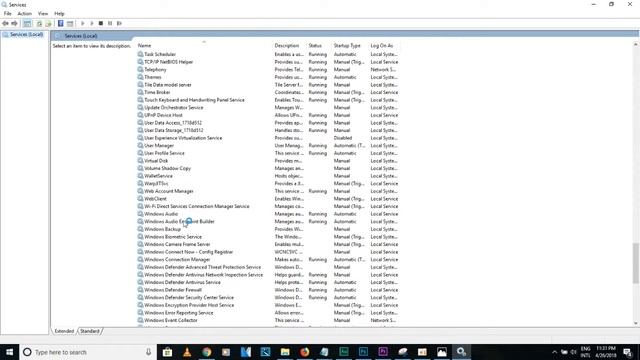The height and width of the screenshot is (360, 640).
Task: Select the Windows Biometric Service row
Action: pyautogui.click(x=173, y=237)
